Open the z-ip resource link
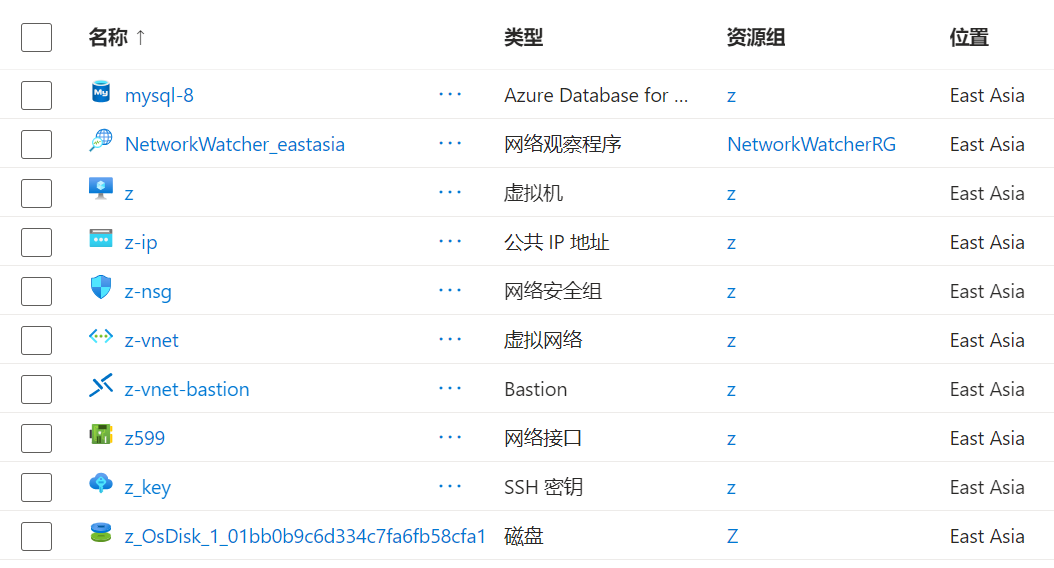The image size is (1054, 568). [x=141, y=243]
